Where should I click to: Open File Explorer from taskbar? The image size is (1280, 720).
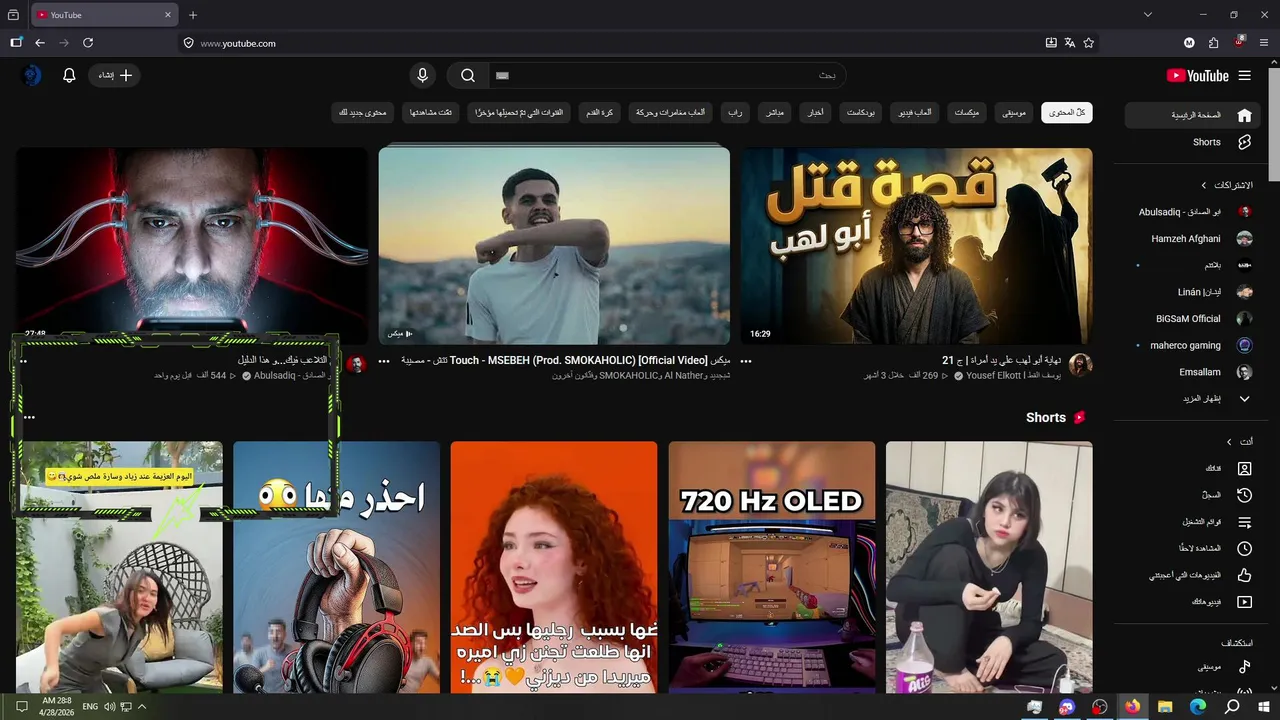[x=1165, y=707]
